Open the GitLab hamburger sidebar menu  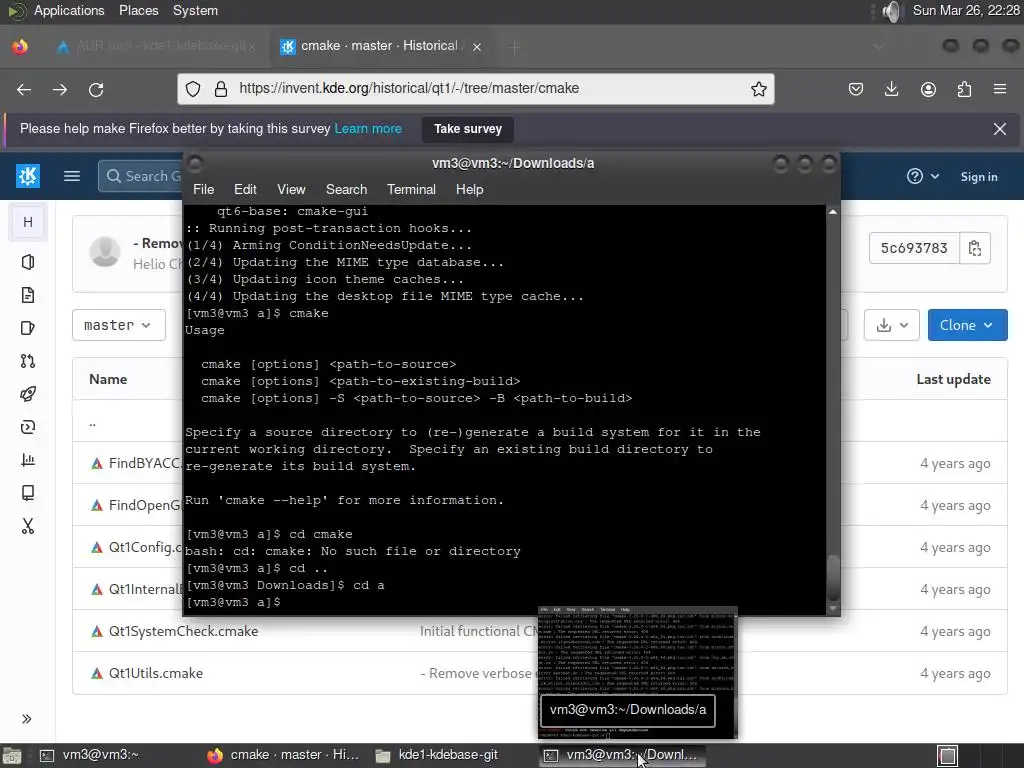click(x=72, y=176)
